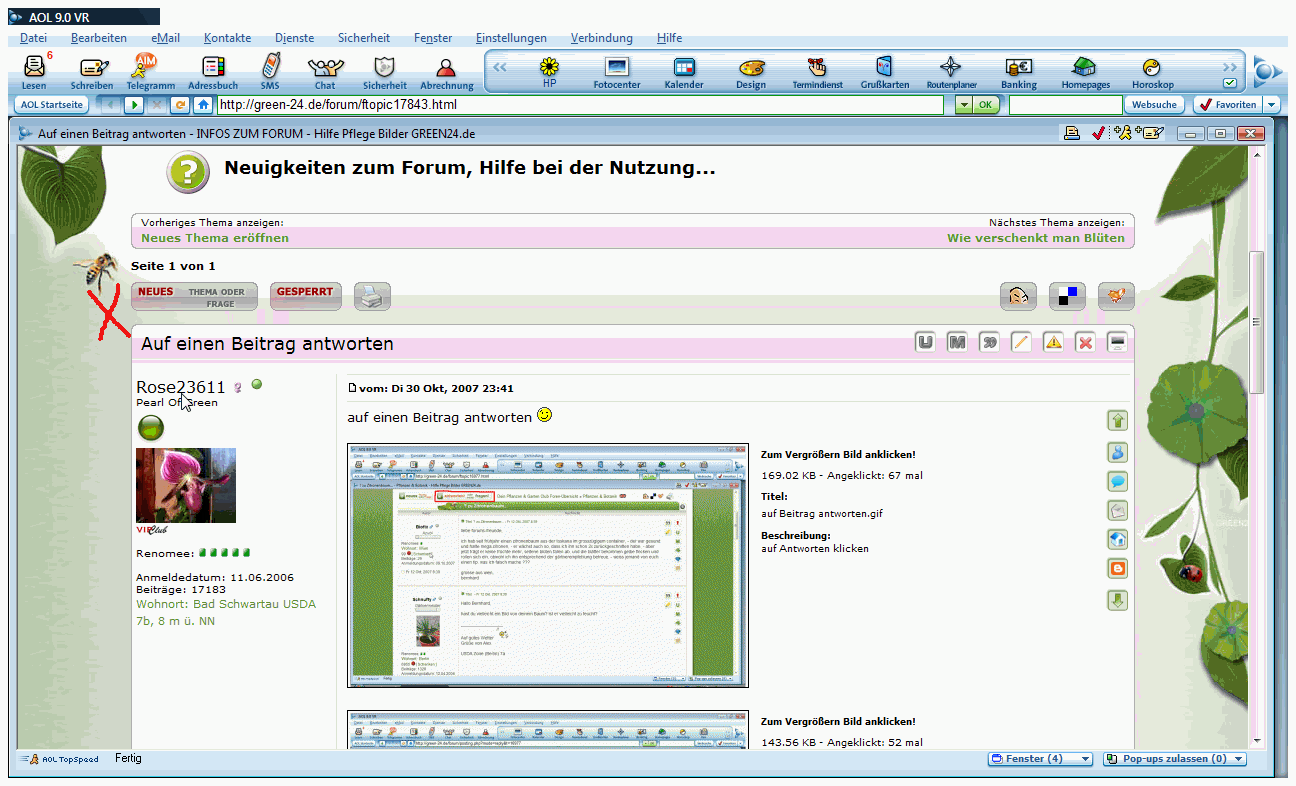Open the Bearbeiten menu

tap(99, 38)
